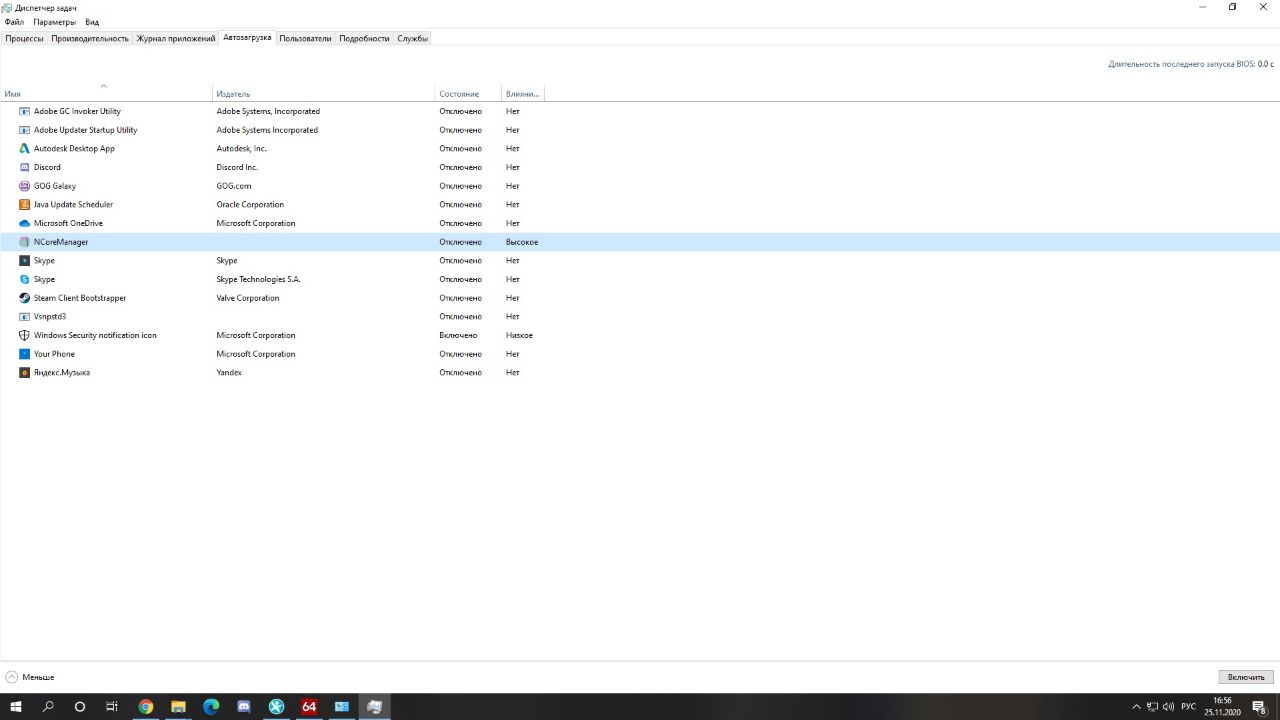This screenshot has height=720, width=1280.
Task: Click the Discord icon in startup list
Action: (x=25, y=167)
